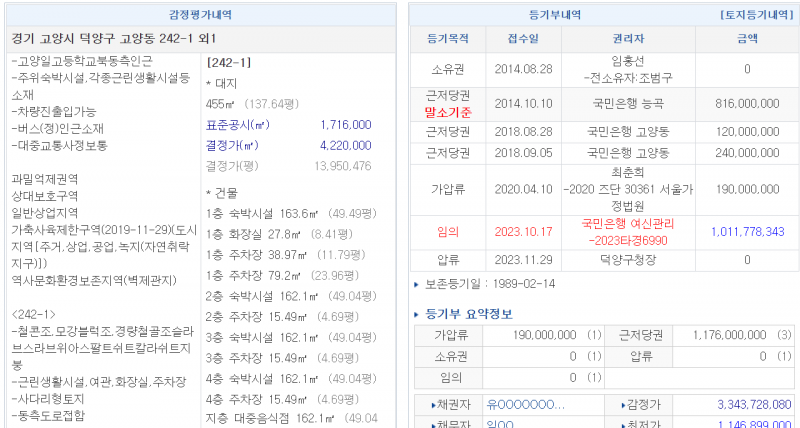Click the 권리자 column header
800x428 pixels.
click(x=628, y=40)
